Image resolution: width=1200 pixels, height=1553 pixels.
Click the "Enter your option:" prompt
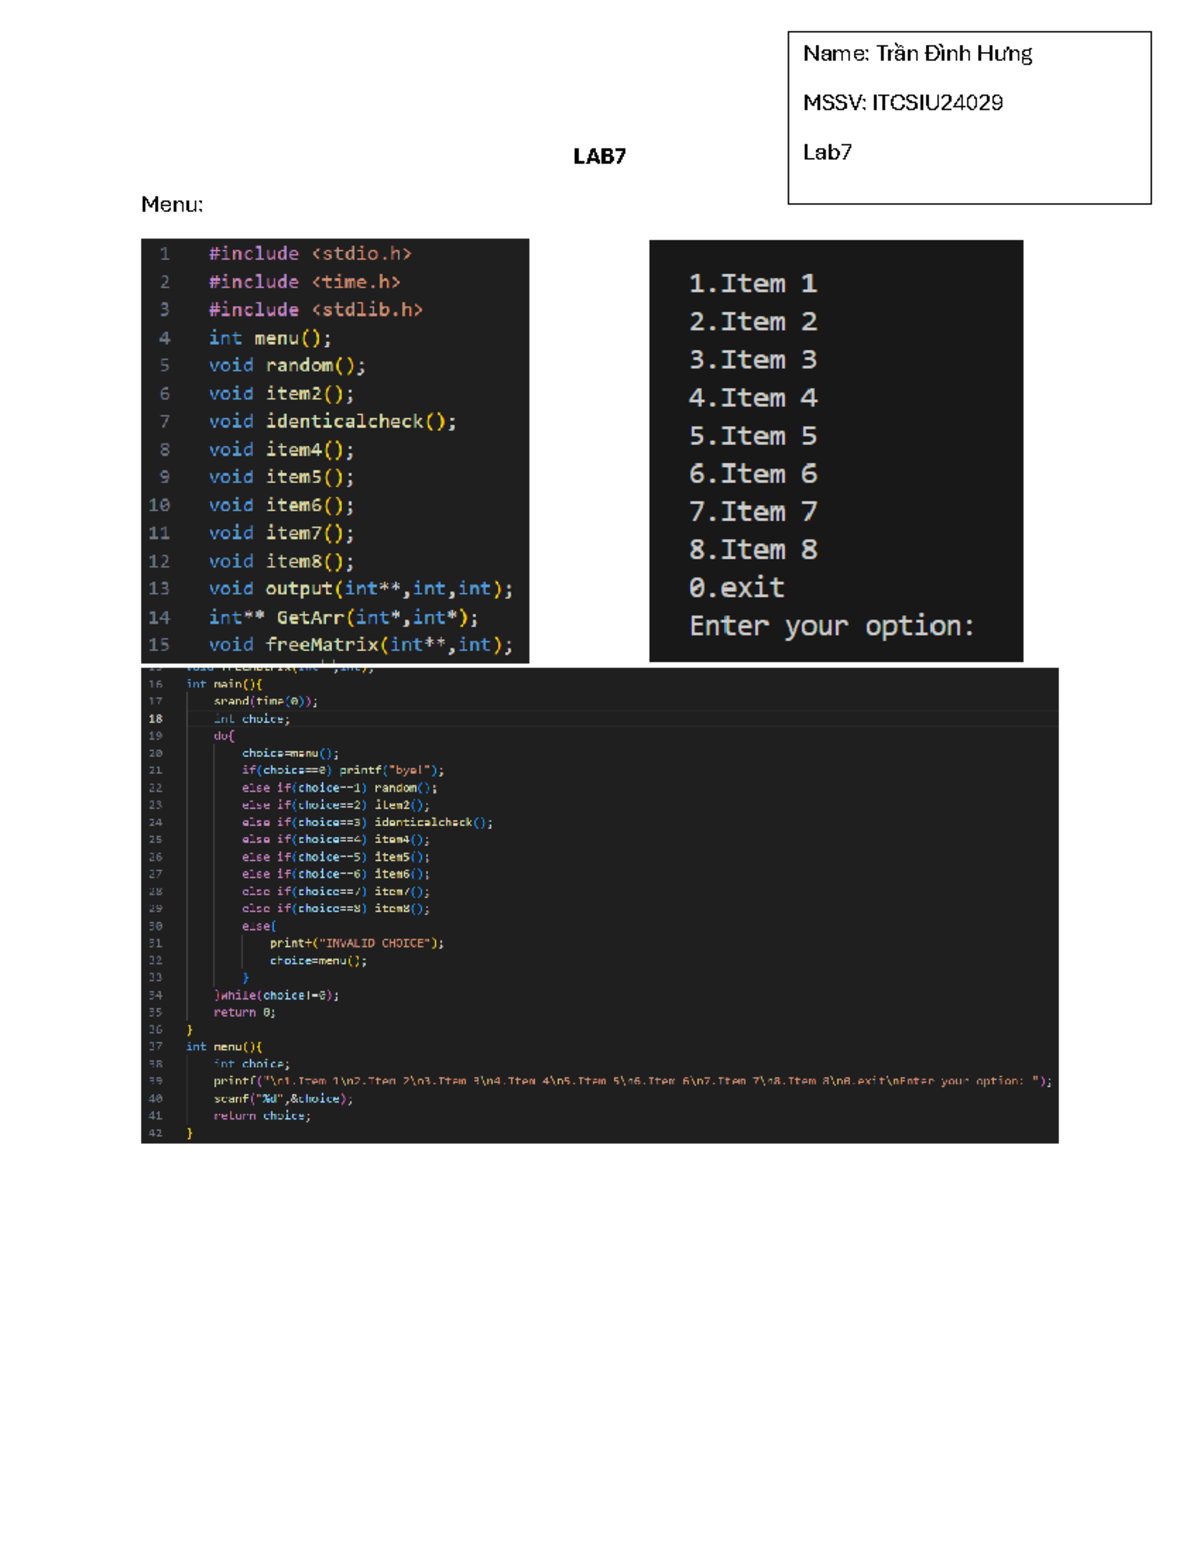(x=832, y=627)
